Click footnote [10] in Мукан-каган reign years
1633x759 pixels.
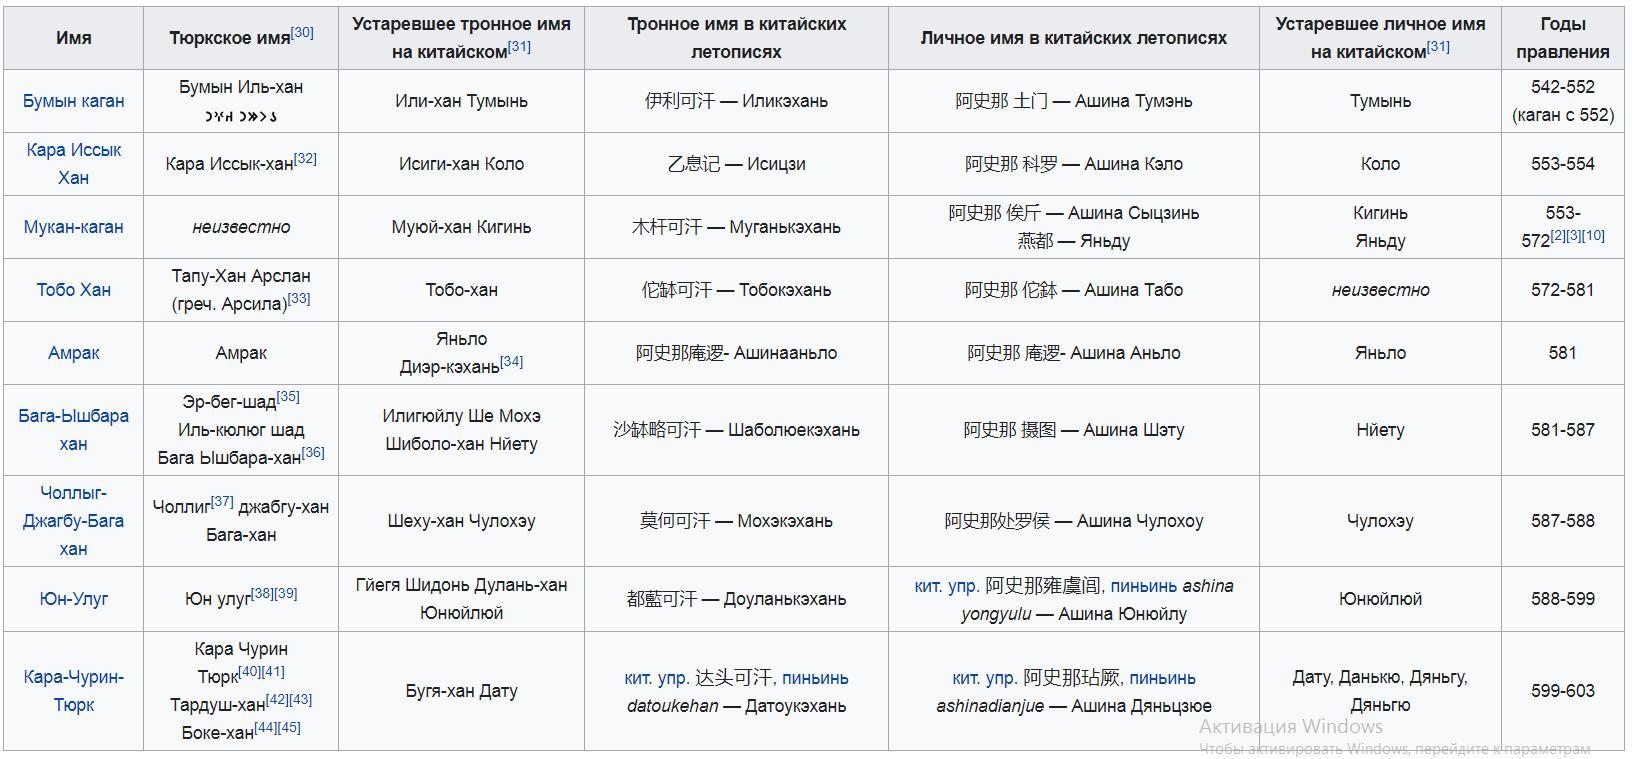tap(1593, 235)
